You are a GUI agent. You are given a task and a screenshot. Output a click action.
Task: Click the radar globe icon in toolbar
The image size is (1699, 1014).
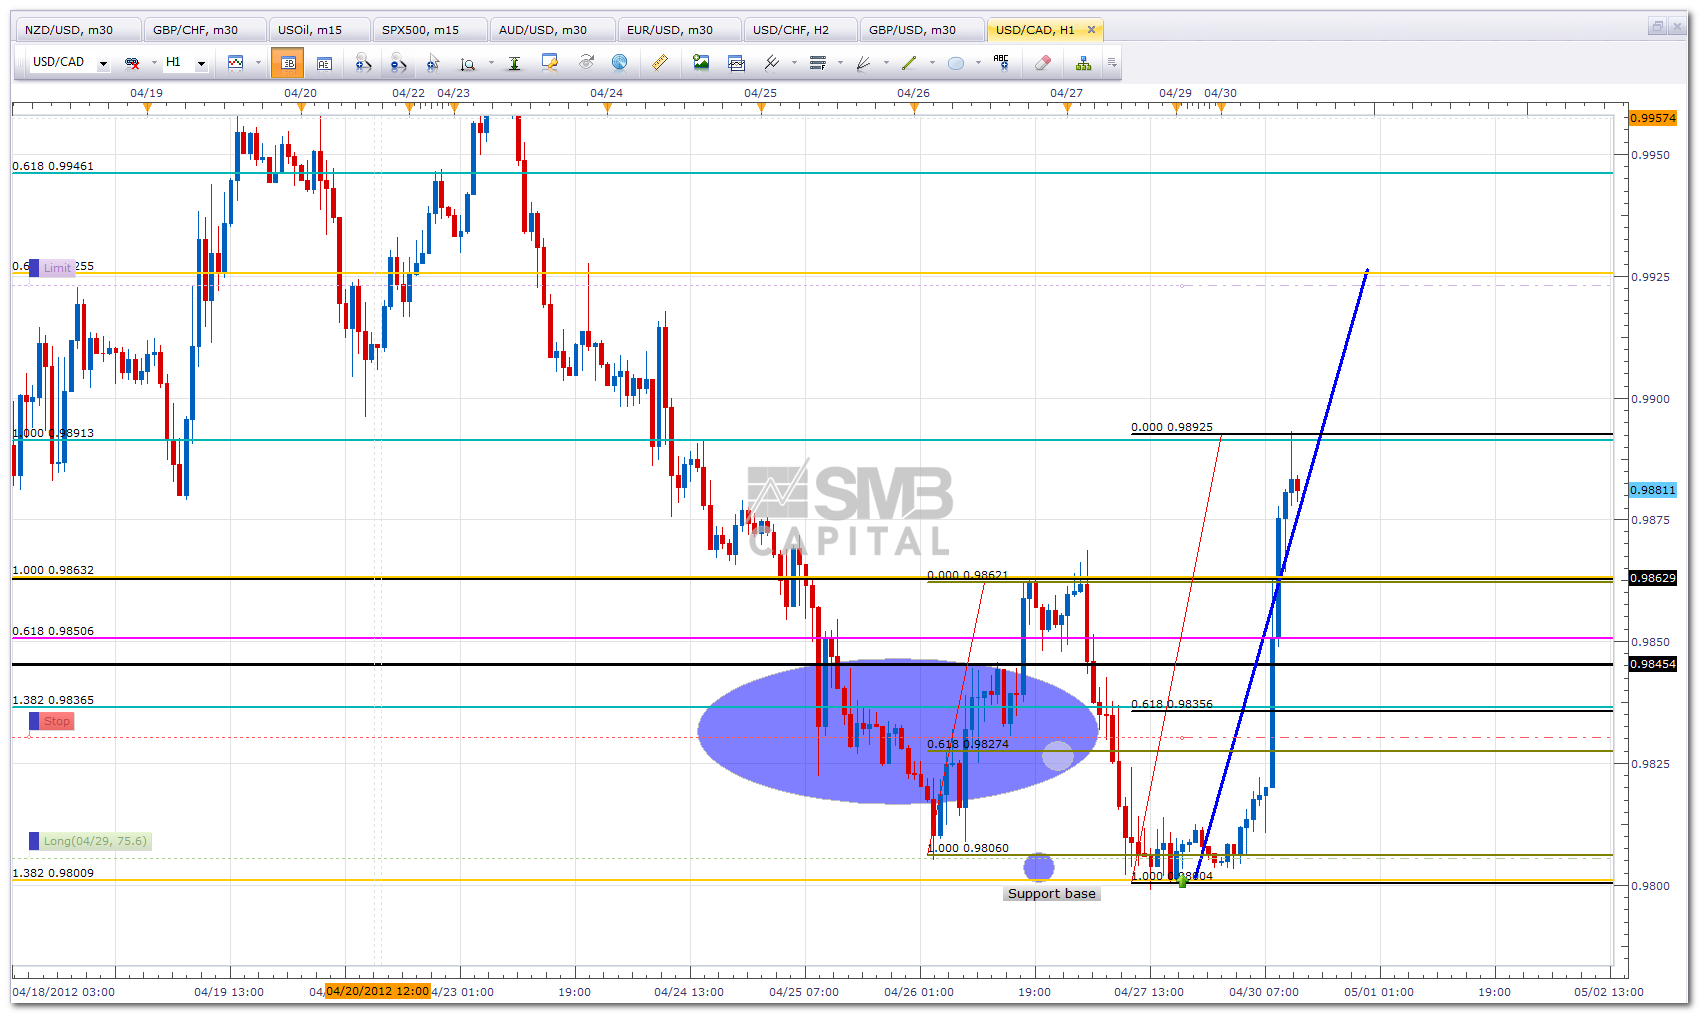[x=620, y=63]
